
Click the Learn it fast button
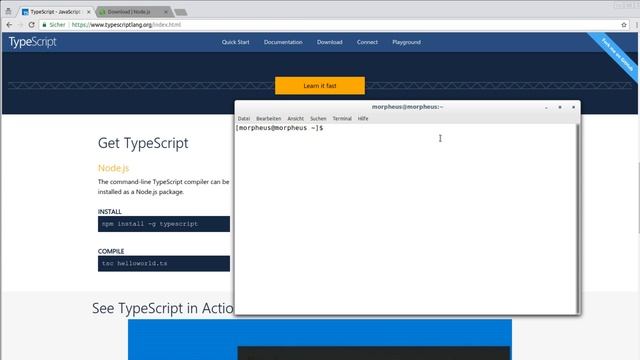pyautogui.click(x=320, y=86)
